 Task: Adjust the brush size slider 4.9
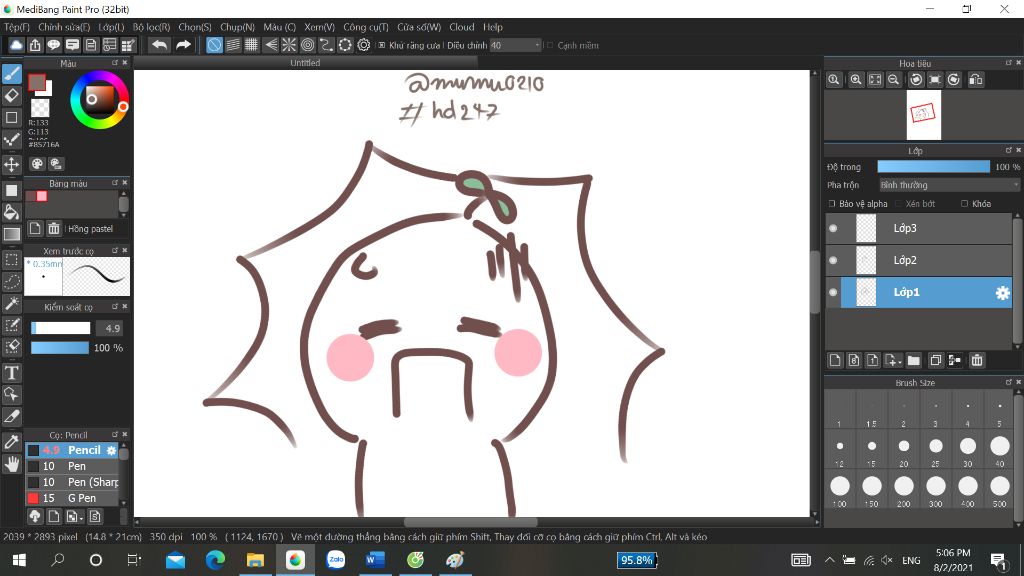point(61,328)
